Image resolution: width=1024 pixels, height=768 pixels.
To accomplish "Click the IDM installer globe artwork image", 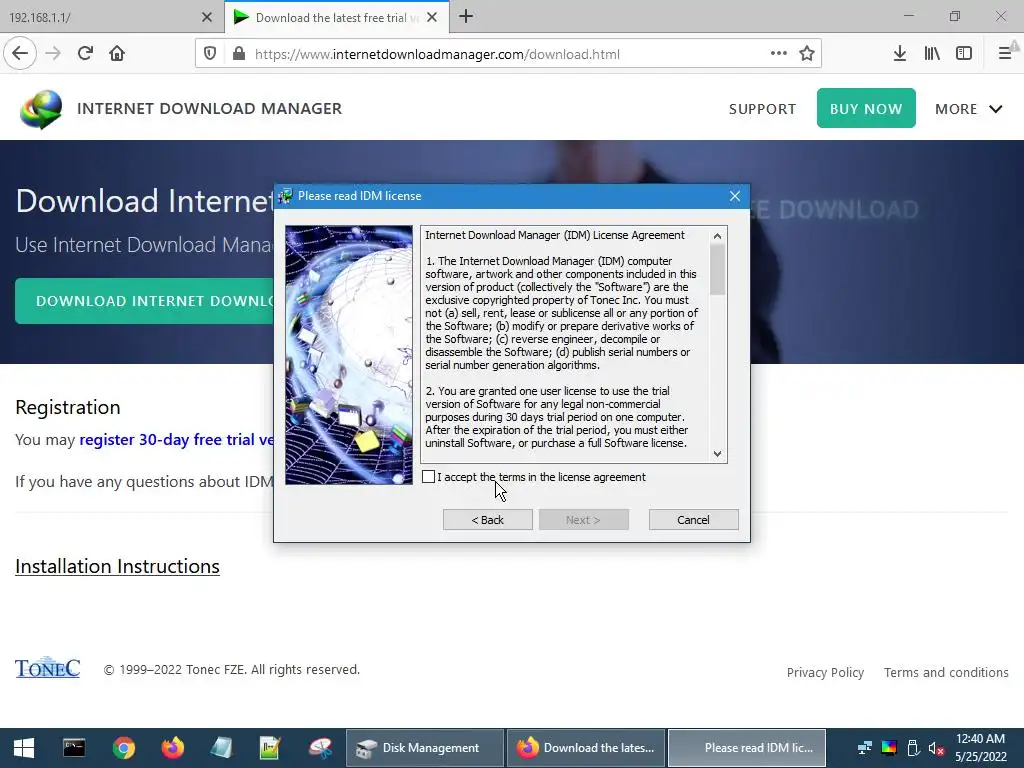I will tap(349, 355).
